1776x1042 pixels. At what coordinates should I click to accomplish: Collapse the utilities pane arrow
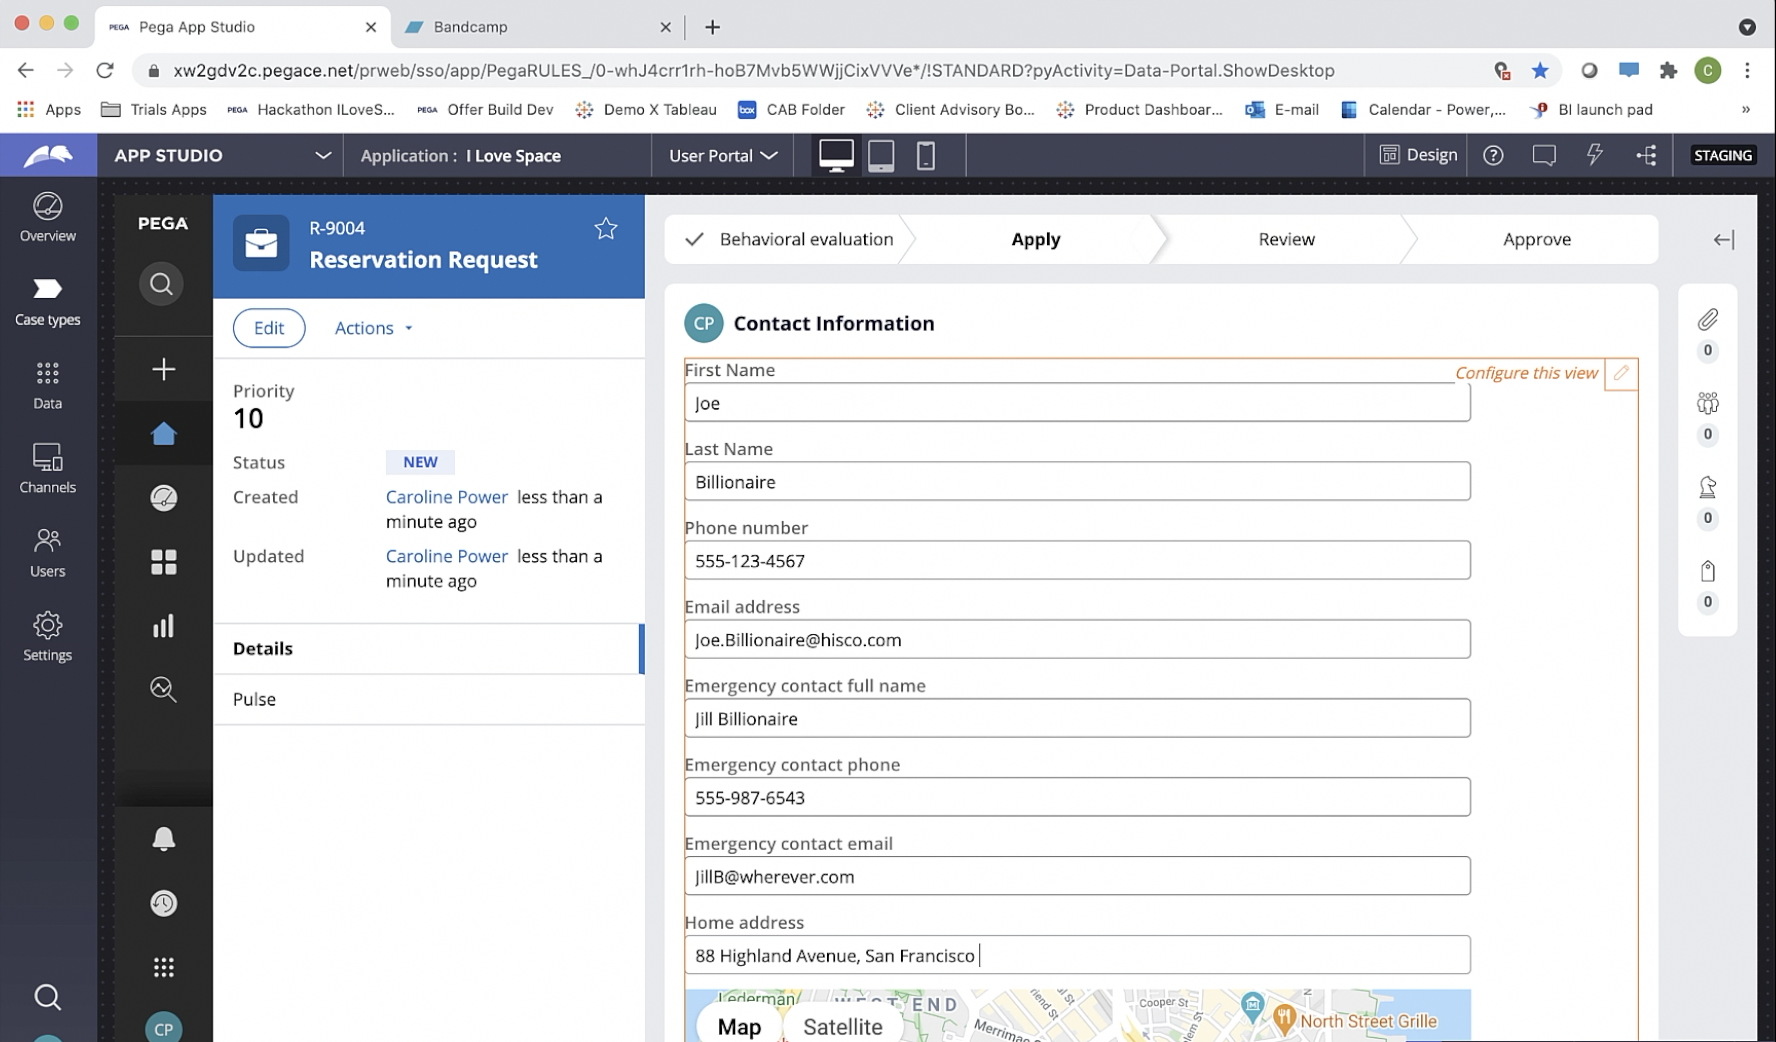pos(1724,239)
